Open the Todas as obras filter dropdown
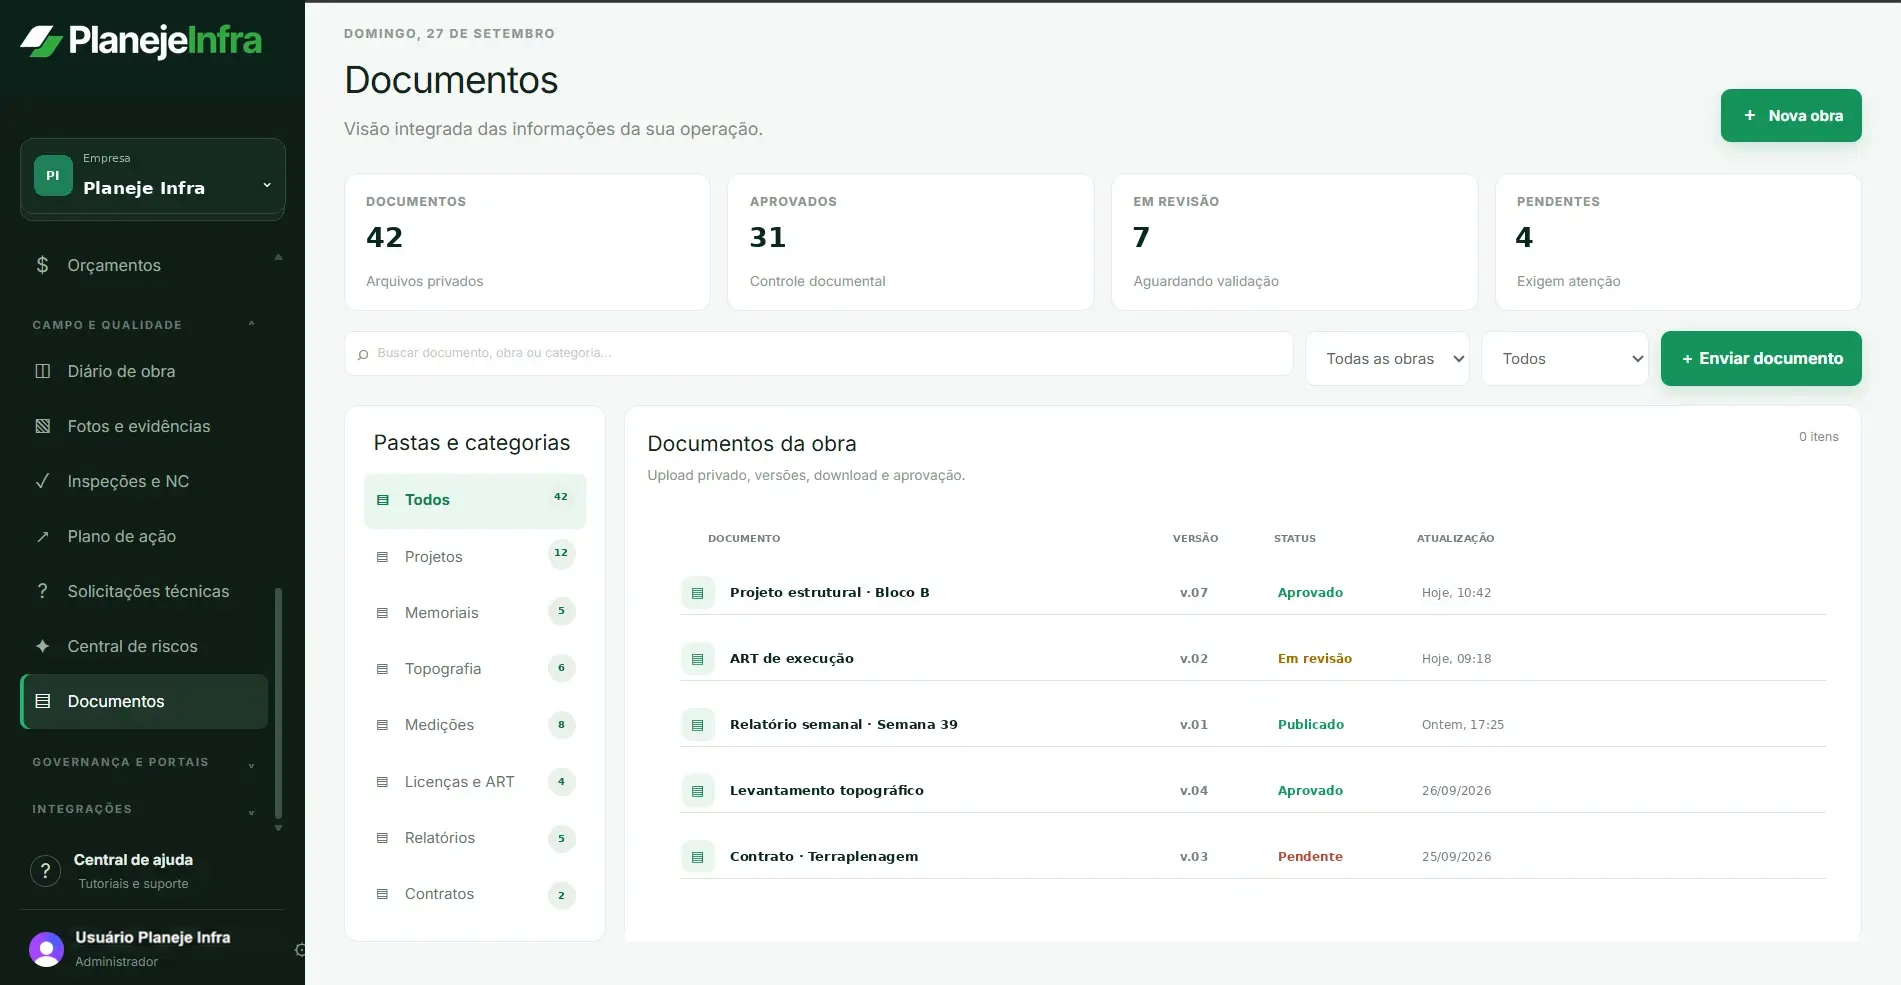The height and width of the screenshot is (985, 1901). tap(1387, 359)
